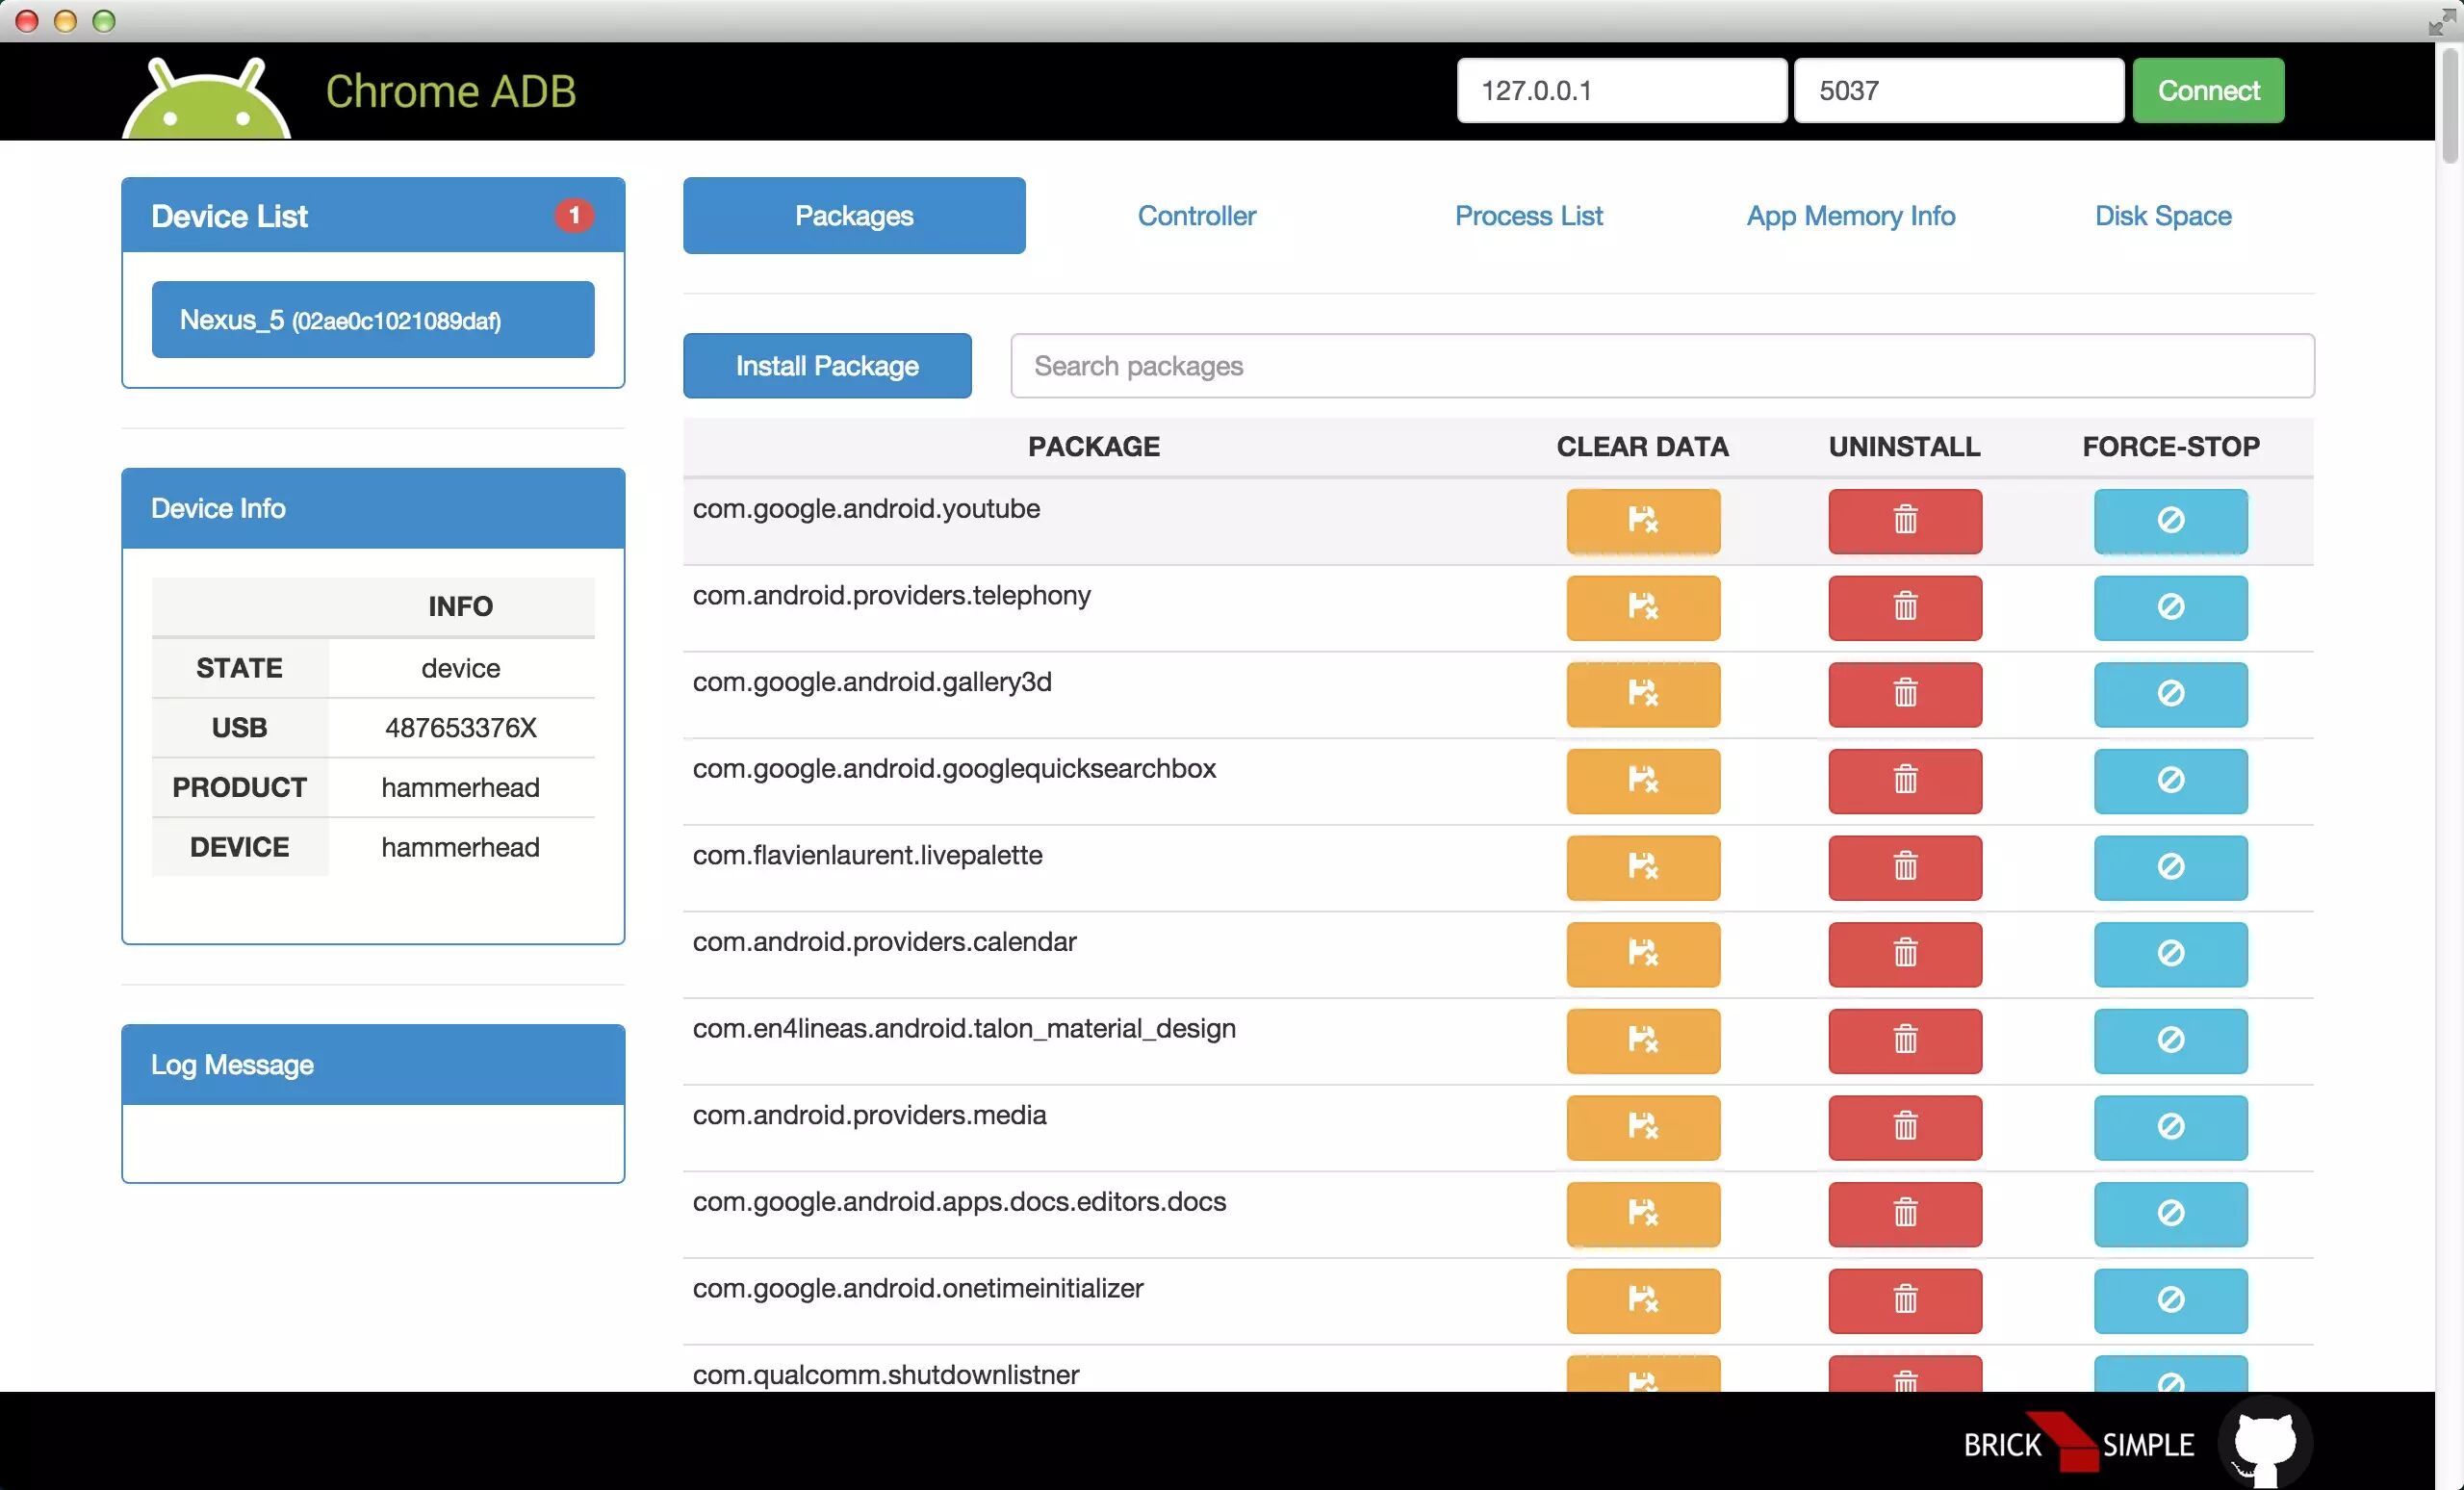Switch to the Controller tab

click(x=1196, y=216)
